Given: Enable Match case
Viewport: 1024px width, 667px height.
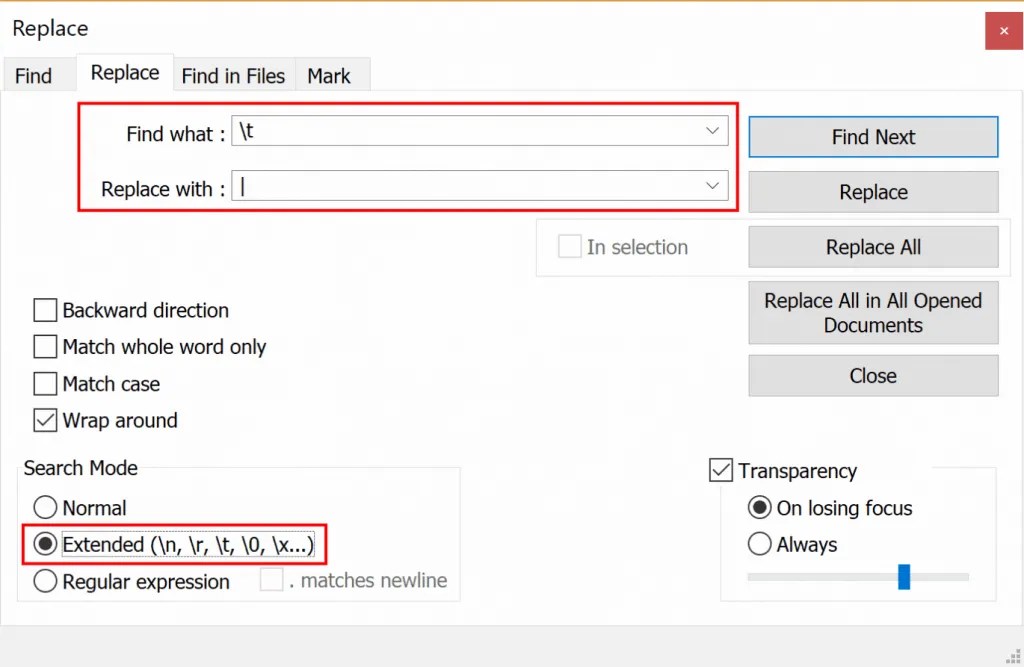Looking at the screenshot, I should point(45,384).
